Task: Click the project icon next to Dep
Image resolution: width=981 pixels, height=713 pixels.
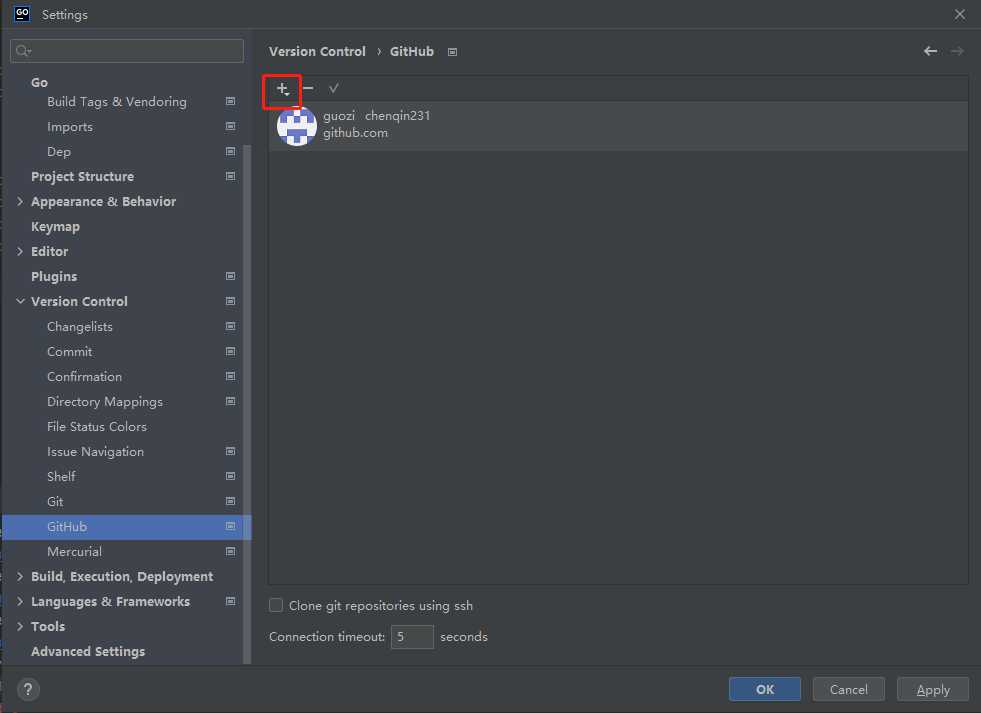Action: (230, 151)
